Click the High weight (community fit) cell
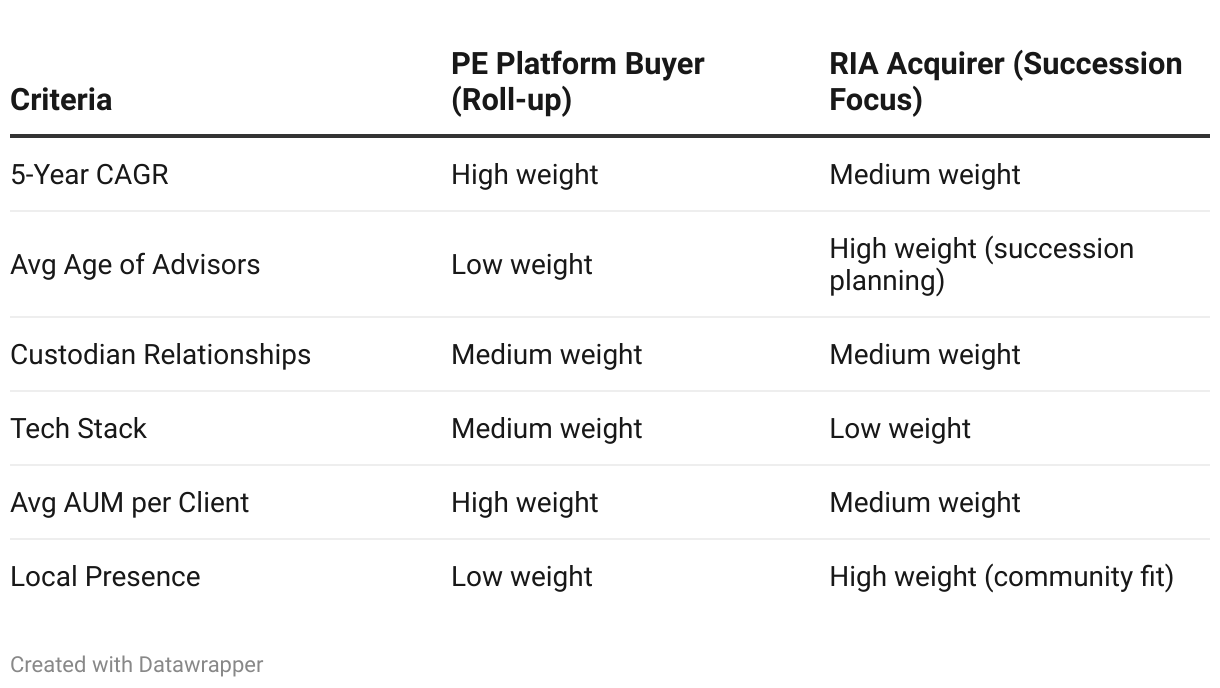1220x688 pixels. 1001,576
